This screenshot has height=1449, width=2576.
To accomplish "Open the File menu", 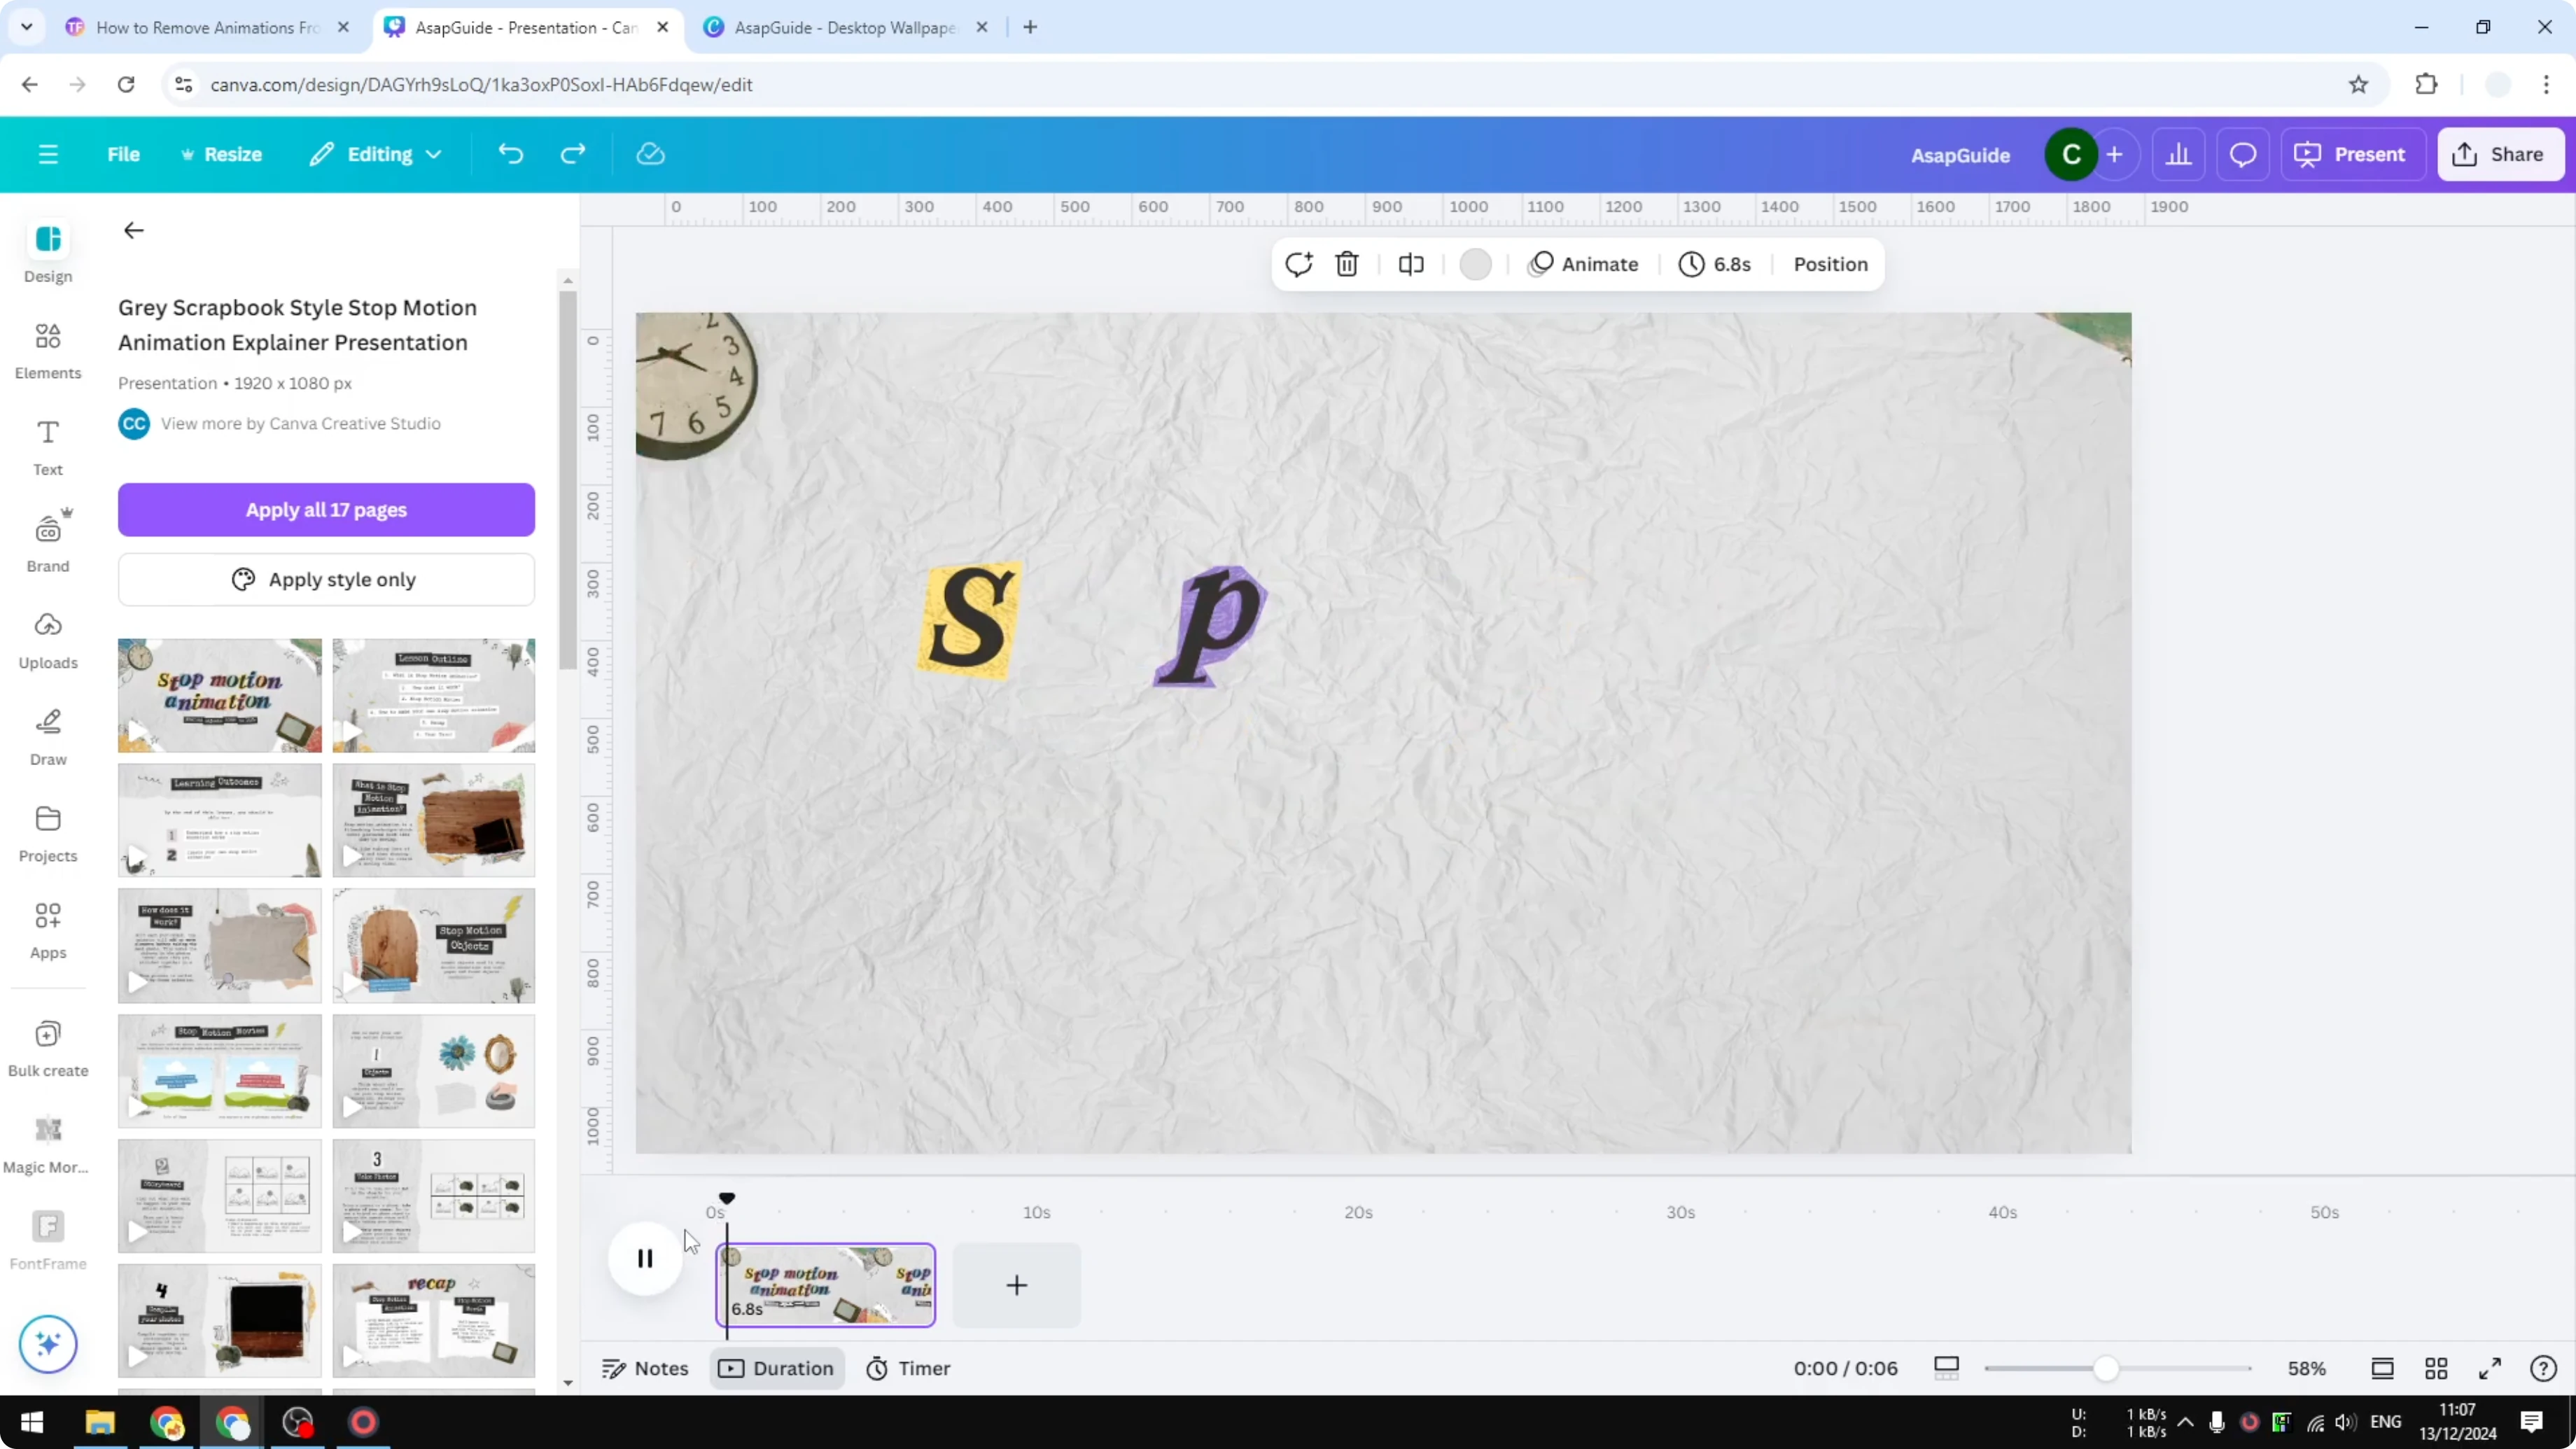I will pyautogui.click(x=124, y=154).
